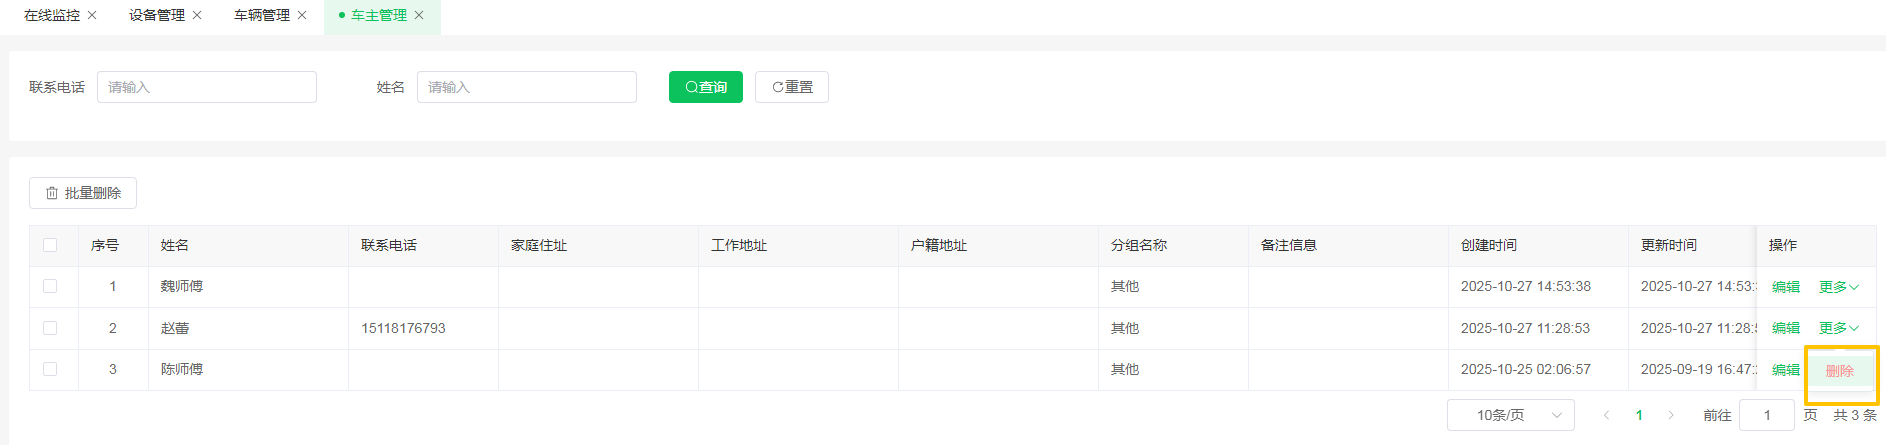Image resolution: width=1886 pixels, height=445 pixels.
Task: Open the 10条/页 page size dropdown
Action: 1510,415
